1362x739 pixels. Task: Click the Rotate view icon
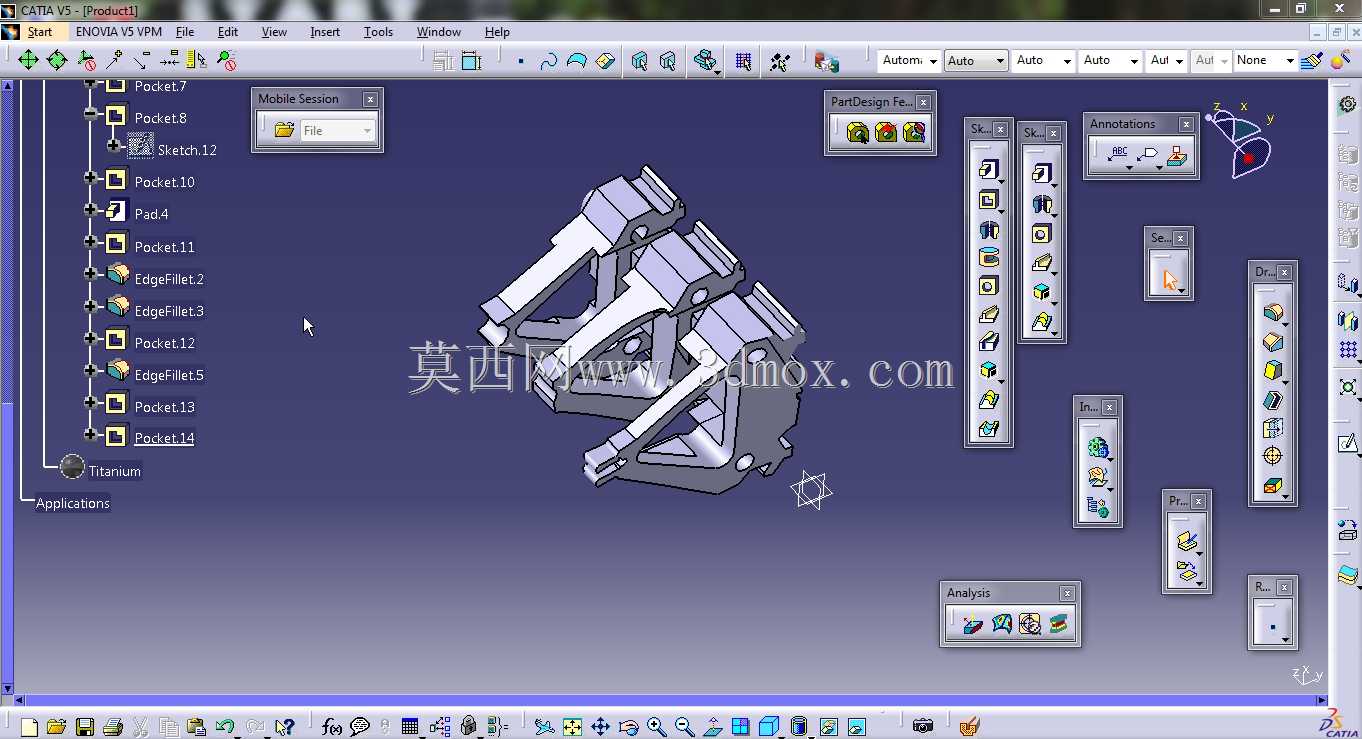(628, 727)
